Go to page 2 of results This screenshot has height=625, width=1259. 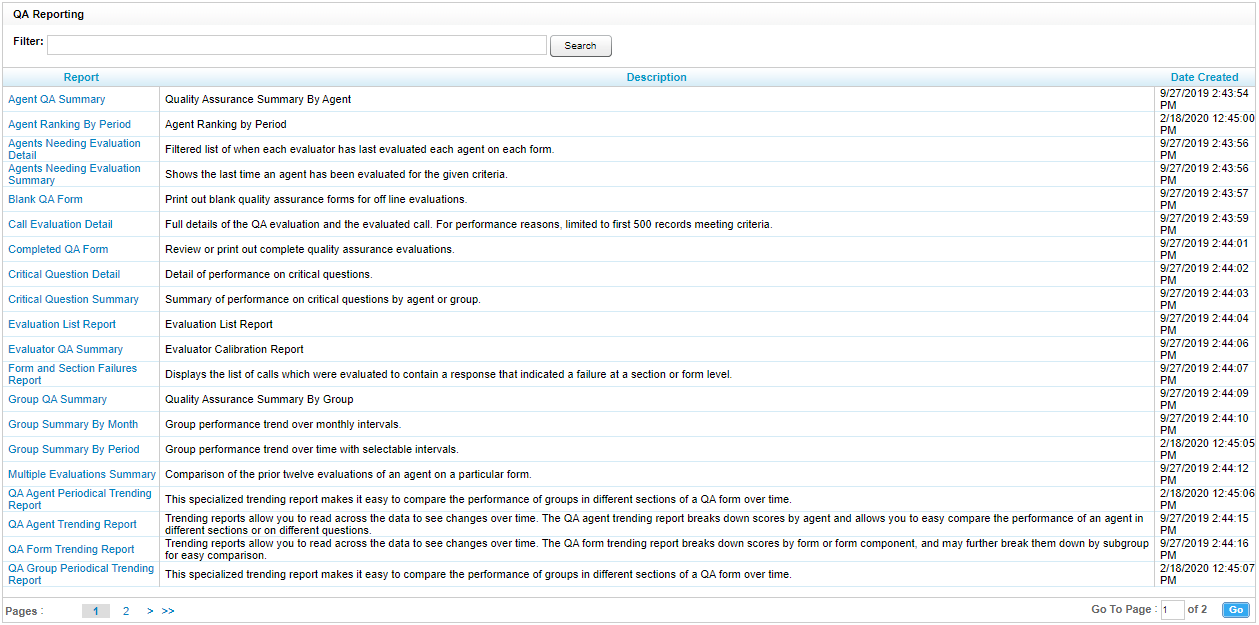pos(126,611)
